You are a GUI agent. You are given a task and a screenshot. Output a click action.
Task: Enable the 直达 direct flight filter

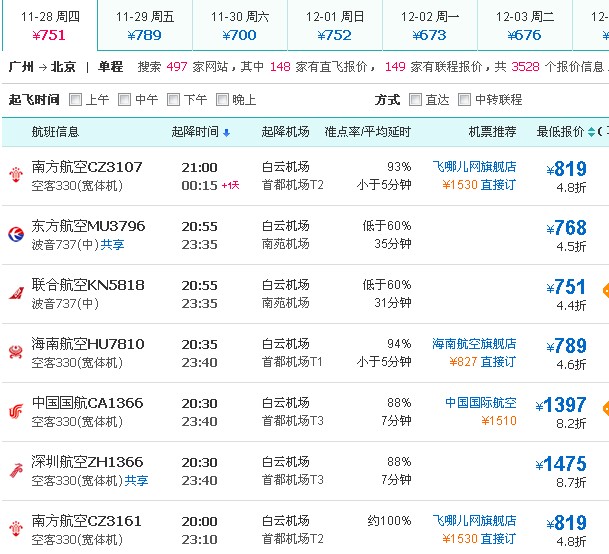click(x=415, y=100)
